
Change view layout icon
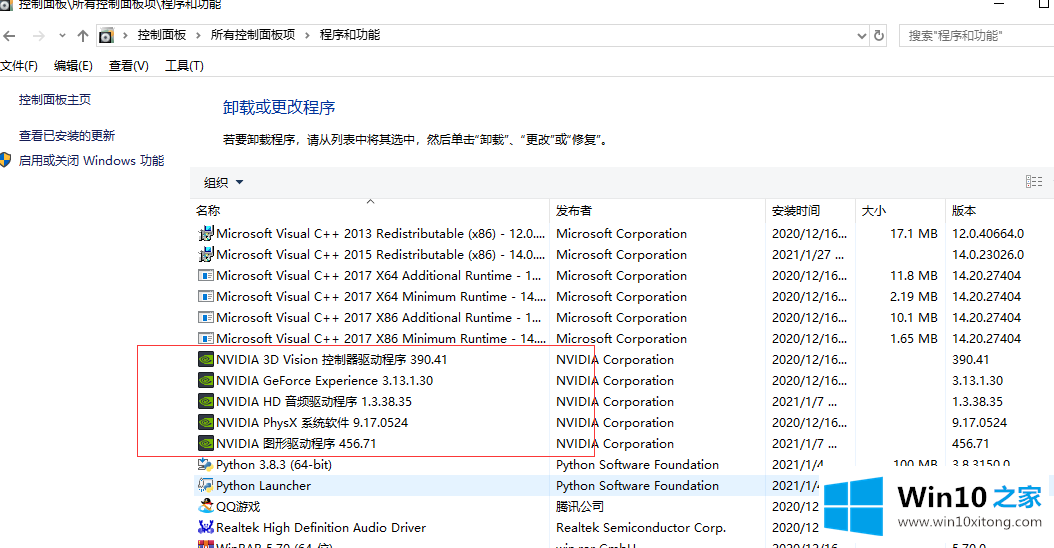(1034, 182)
